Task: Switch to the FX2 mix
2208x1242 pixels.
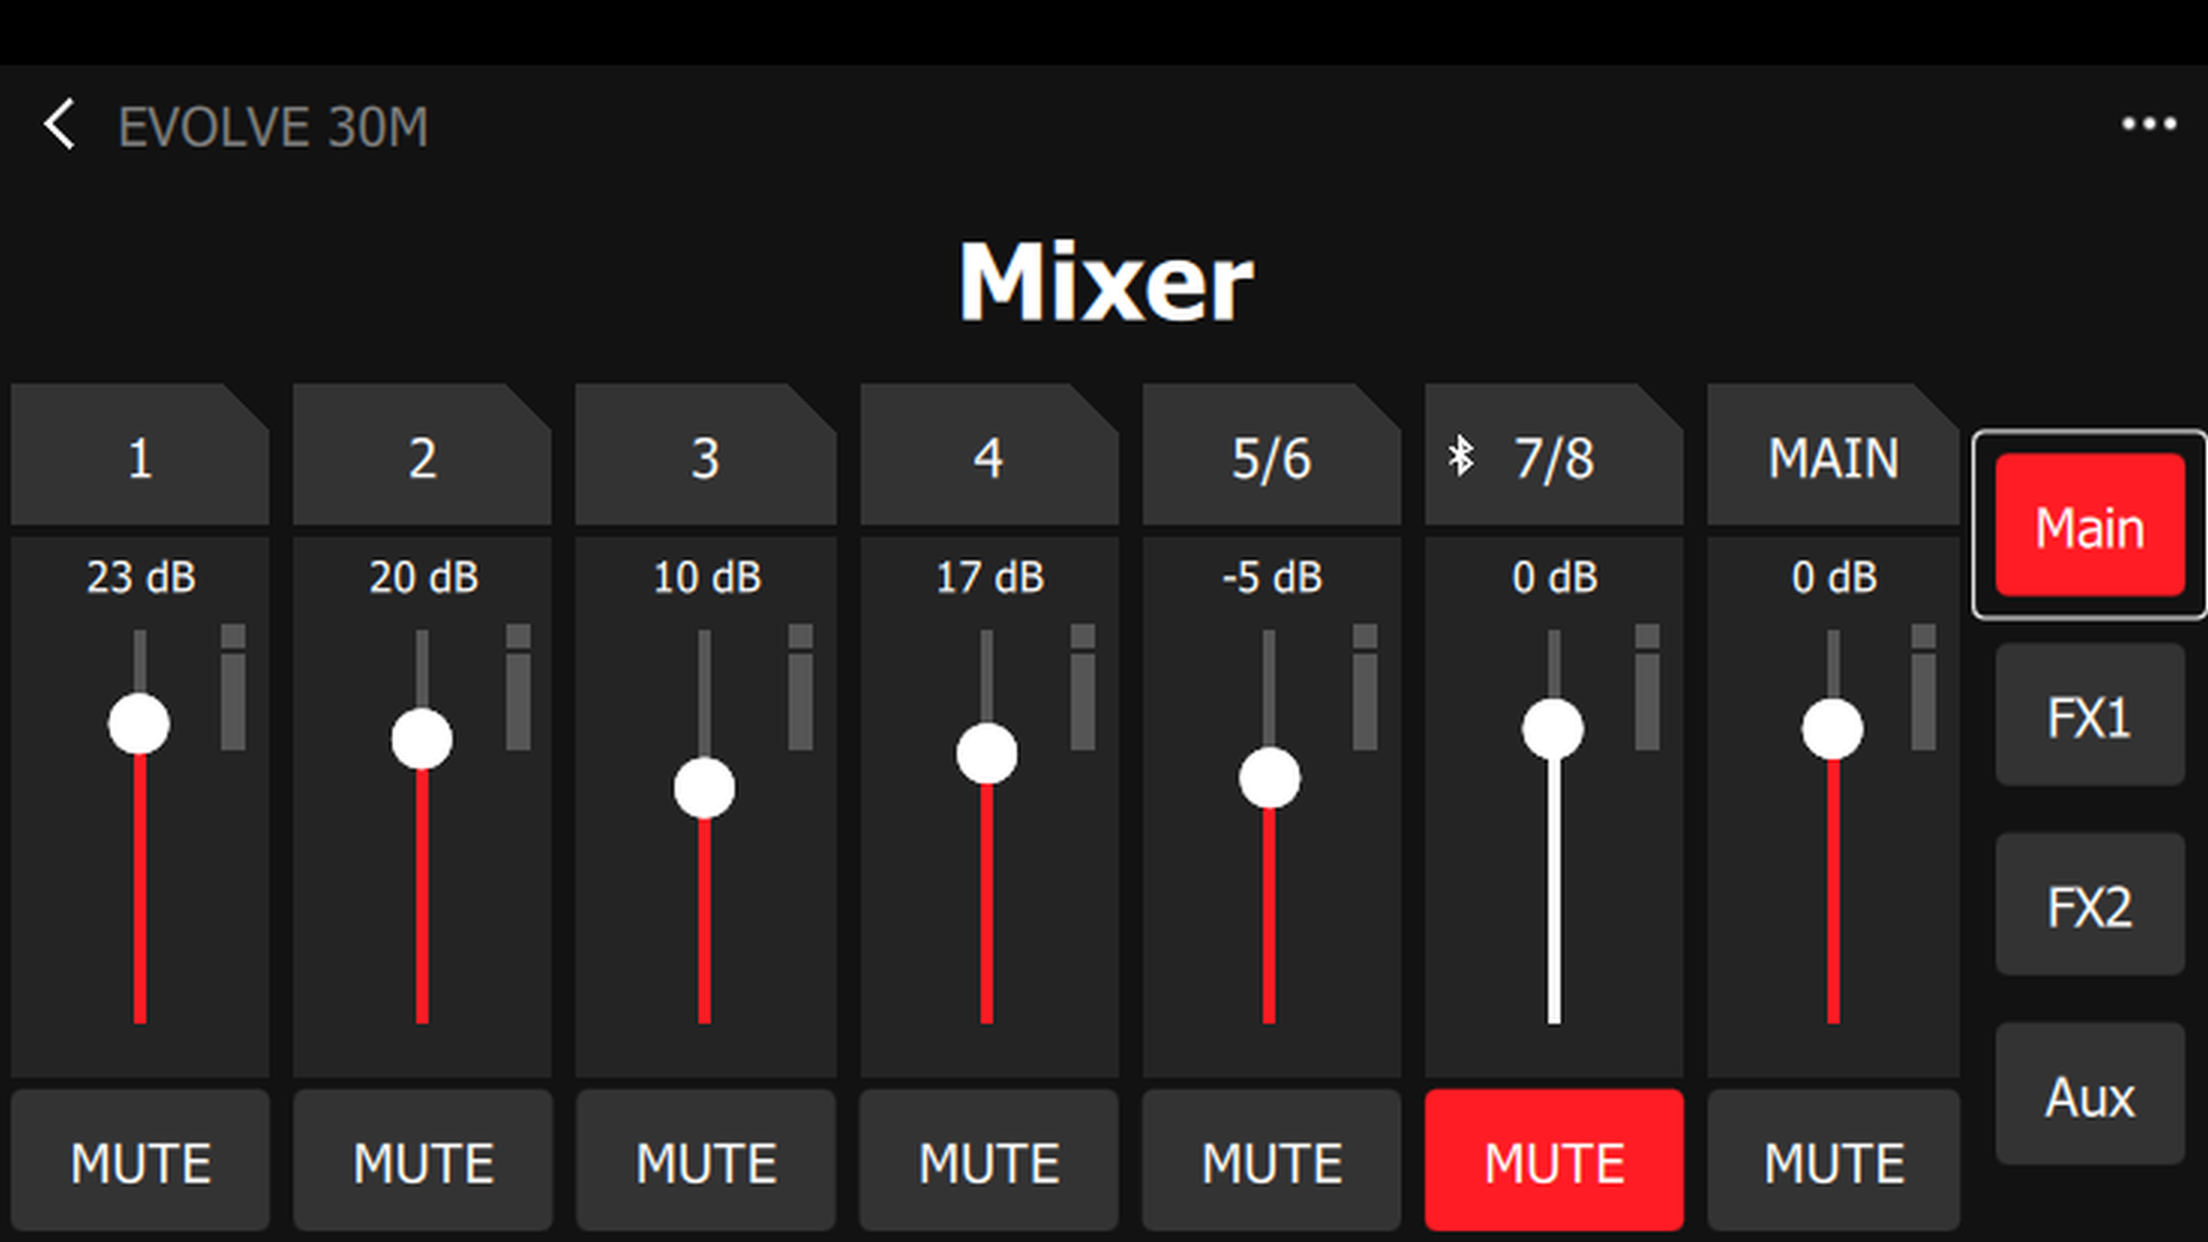Action: click(x=2090, y=905)
